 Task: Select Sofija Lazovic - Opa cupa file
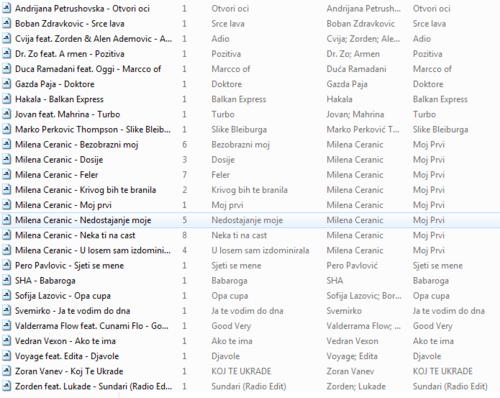pos(63,296)
